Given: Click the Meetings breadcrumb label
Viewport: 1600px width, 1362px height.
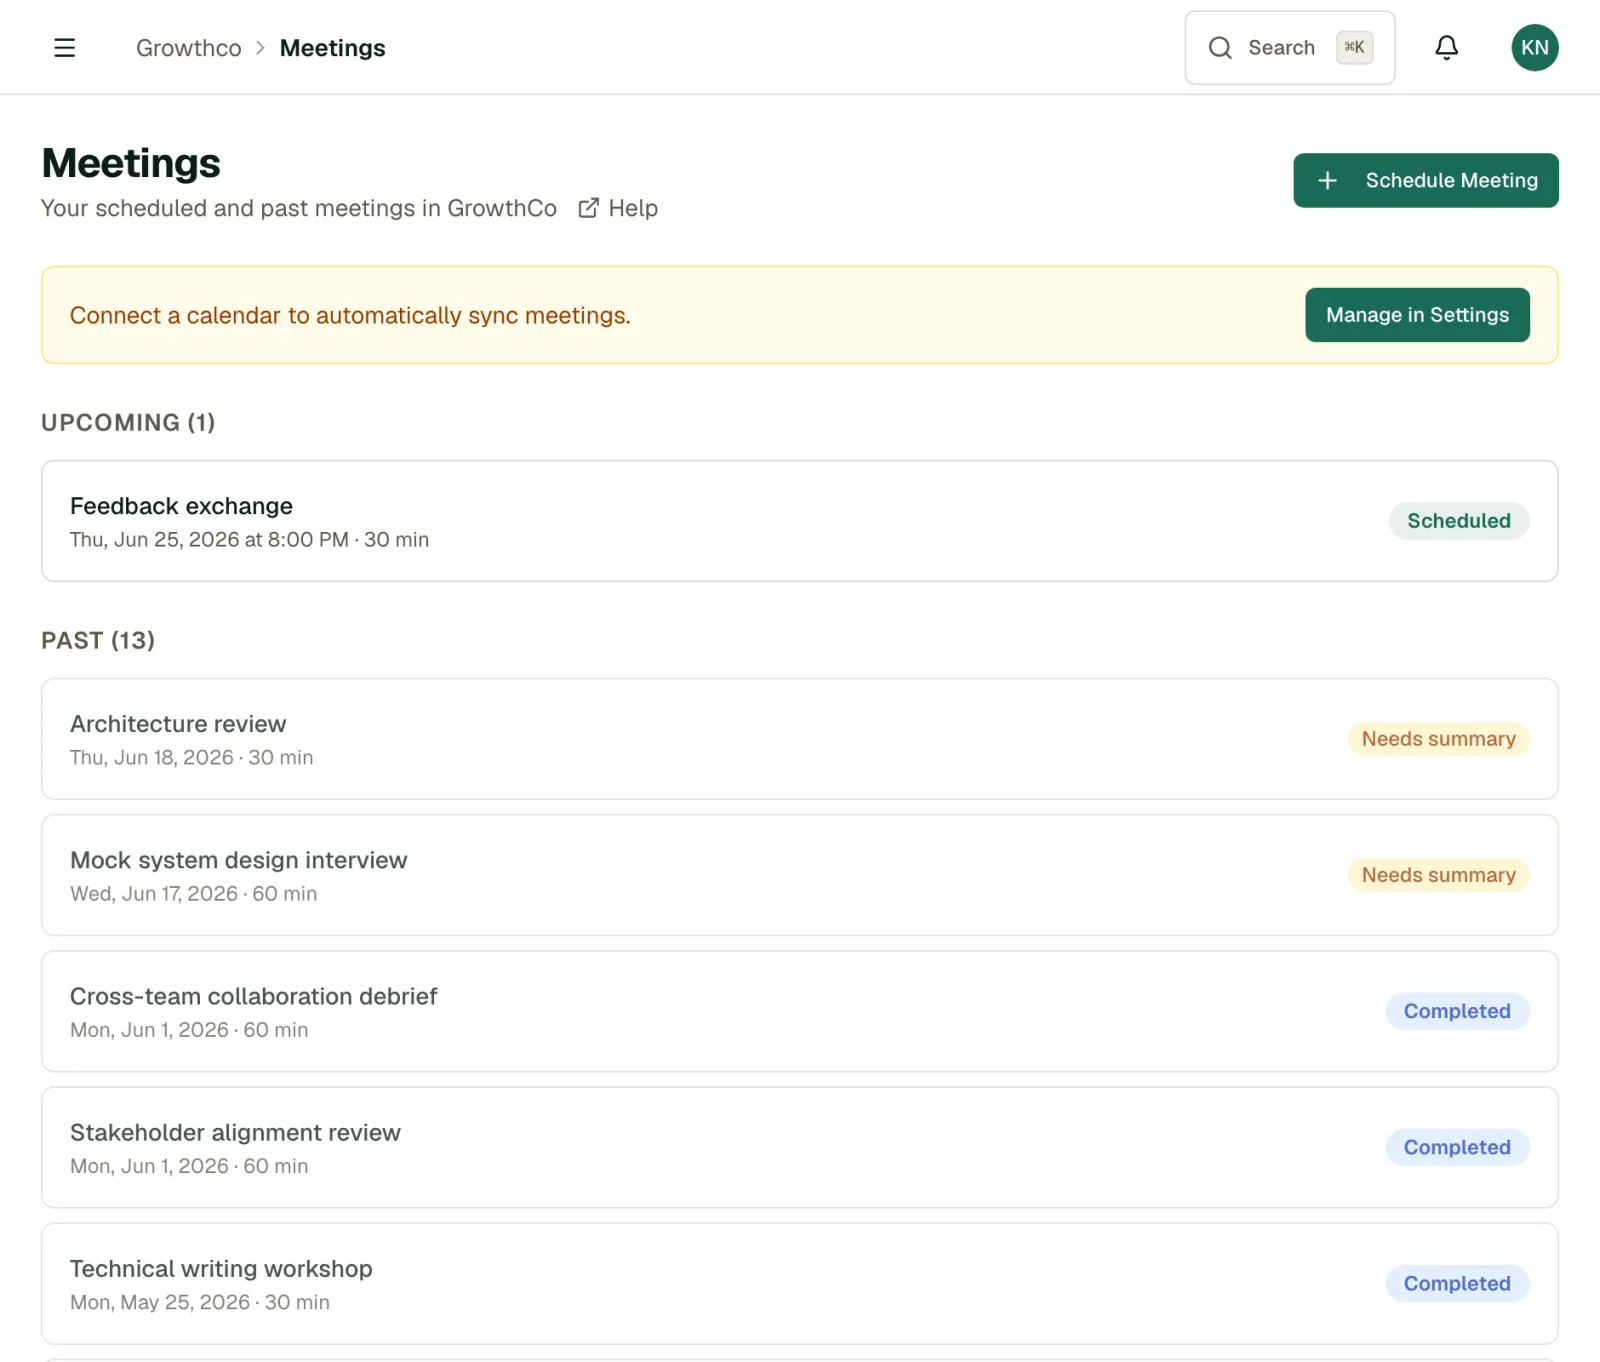Looking at the screenshot, I should point(332,48).
